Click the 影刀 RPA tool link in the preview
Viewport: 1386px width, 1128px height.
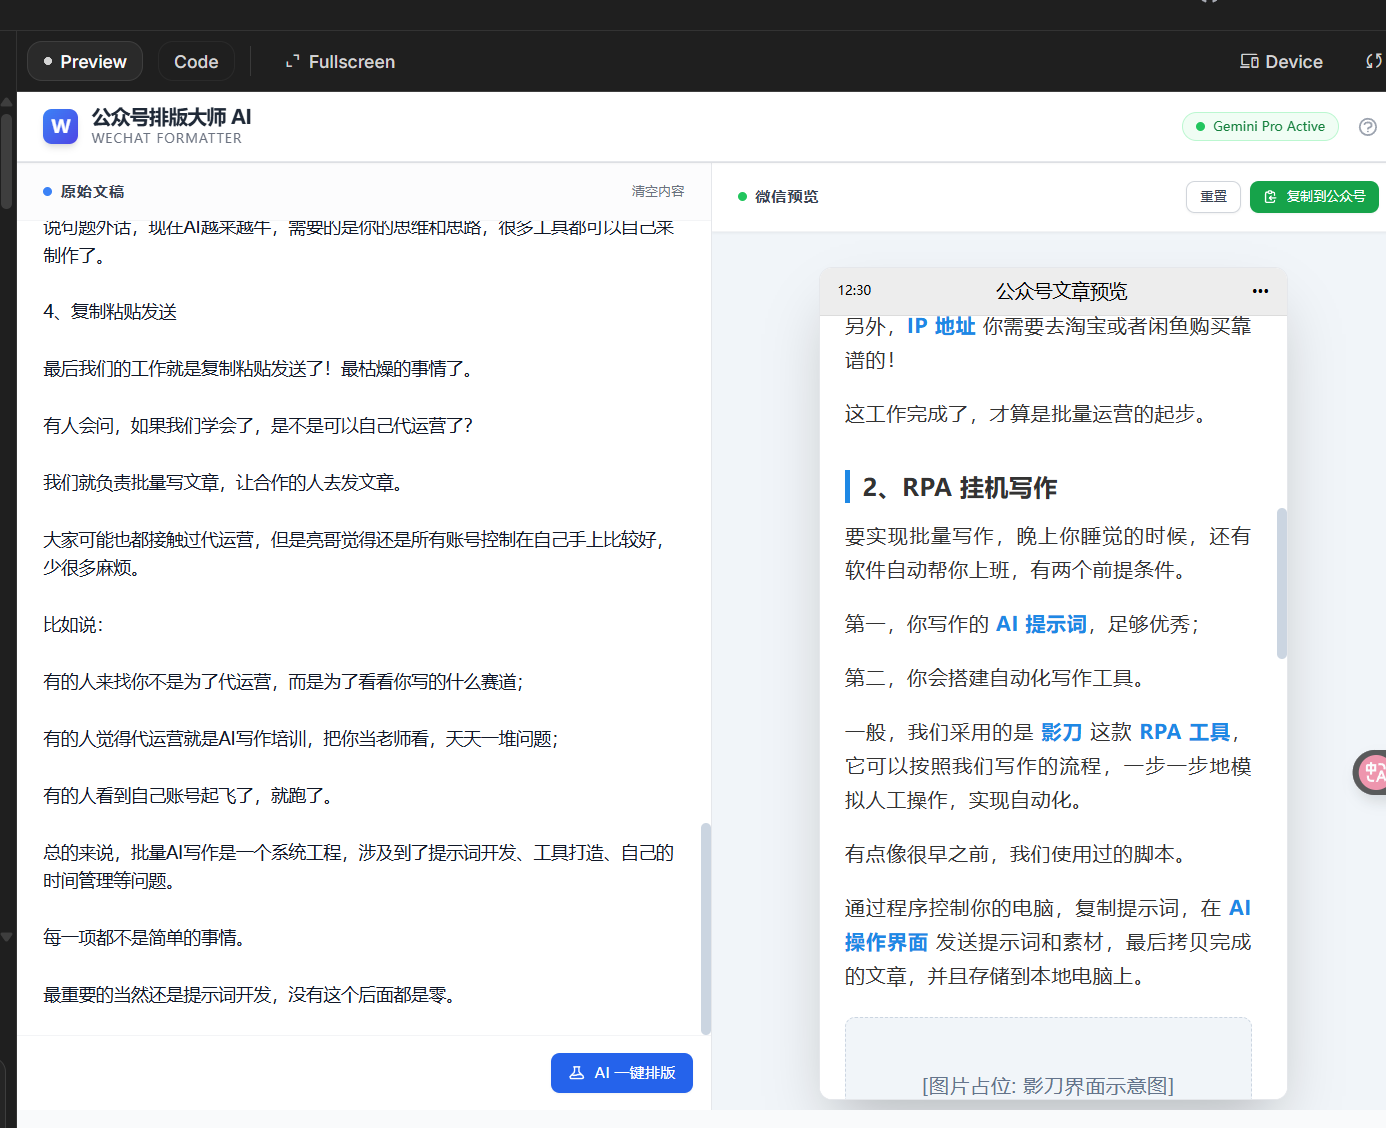click(1061, 731)
